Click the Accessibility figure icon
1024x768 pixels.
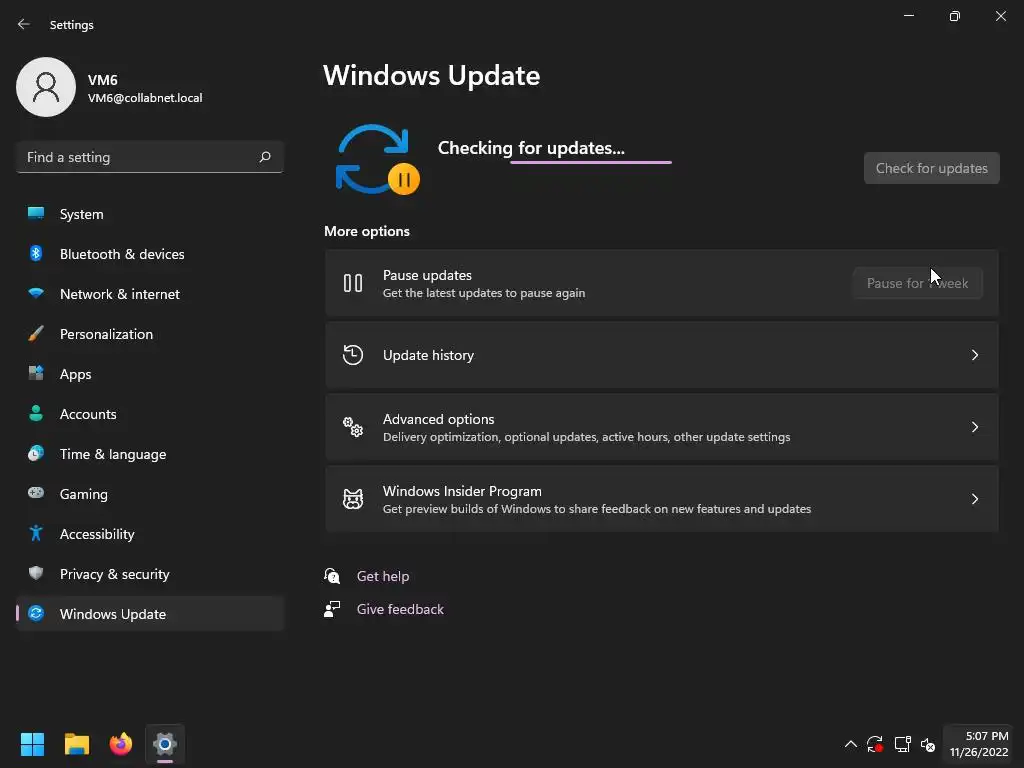tap(36, 534)
